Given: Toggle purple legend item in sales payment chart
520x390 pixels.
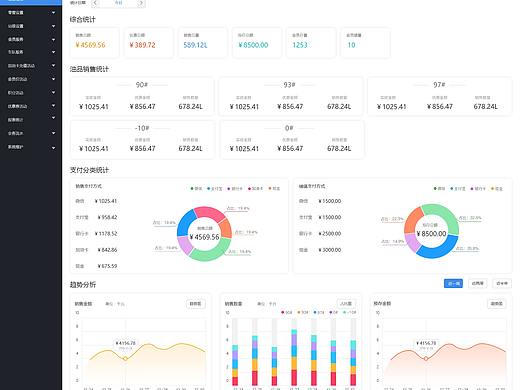Looking at the screenshot, I should (x=235, y=189).
